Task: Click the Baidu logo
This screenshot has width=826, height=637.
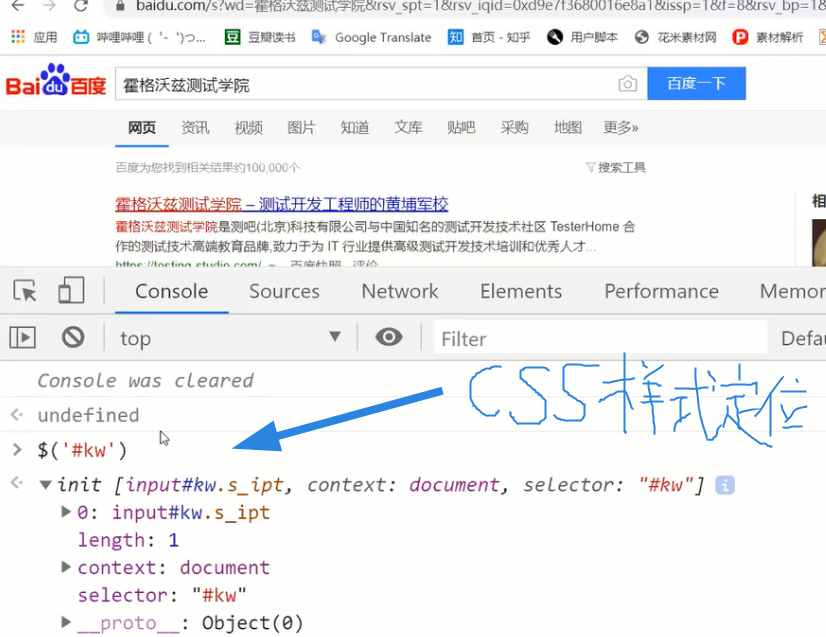Action: (56, 81)
